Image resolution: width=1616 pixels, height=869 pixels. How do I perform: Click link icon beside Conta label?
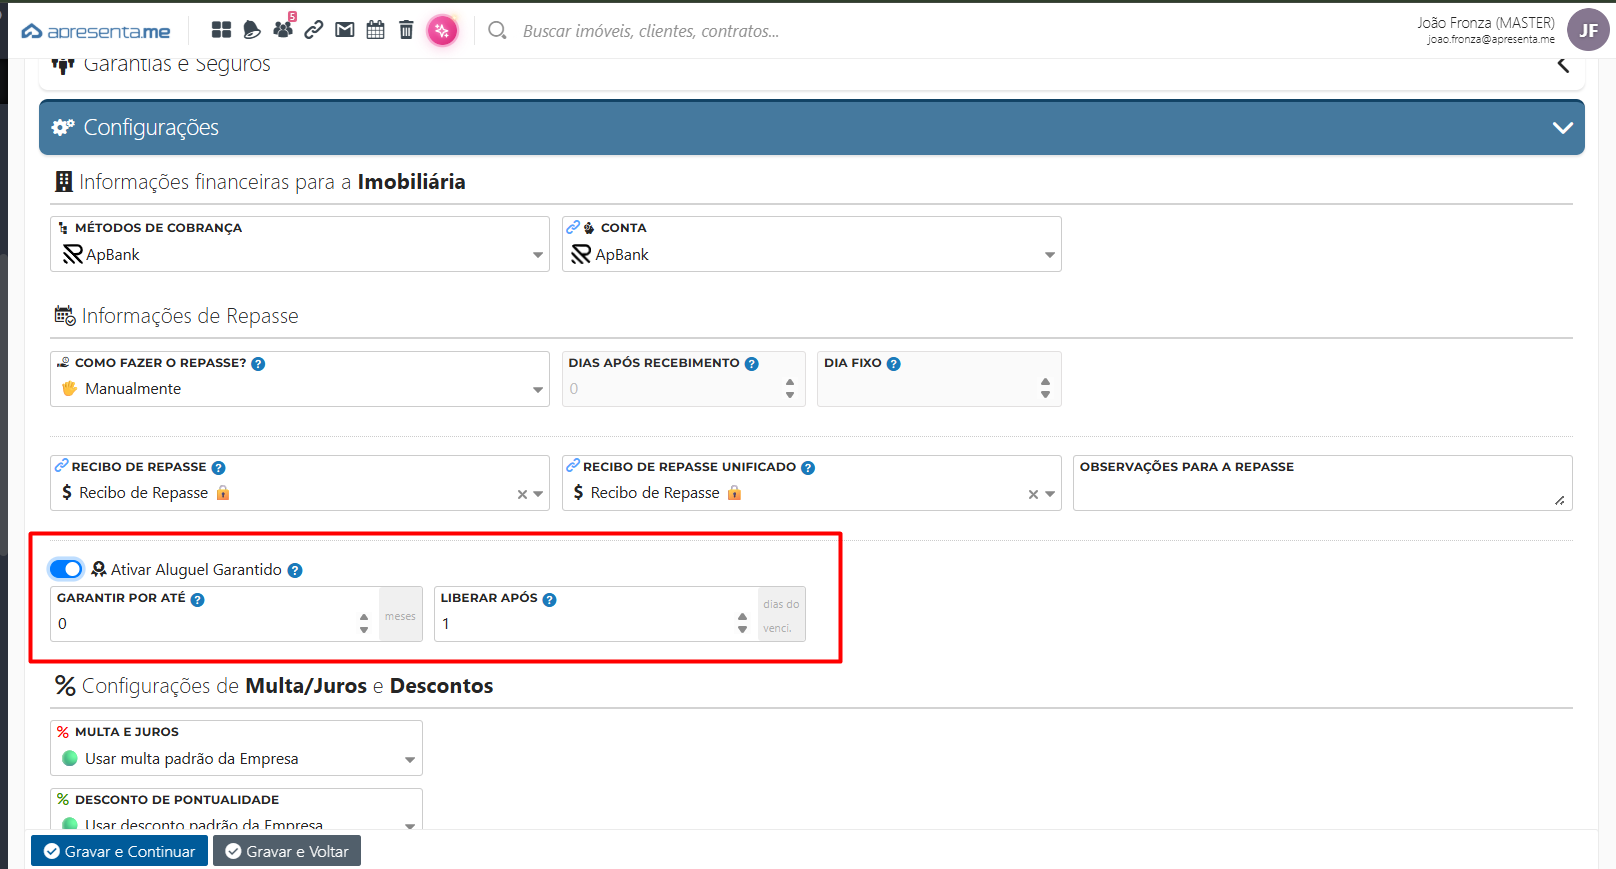point(573,227)
